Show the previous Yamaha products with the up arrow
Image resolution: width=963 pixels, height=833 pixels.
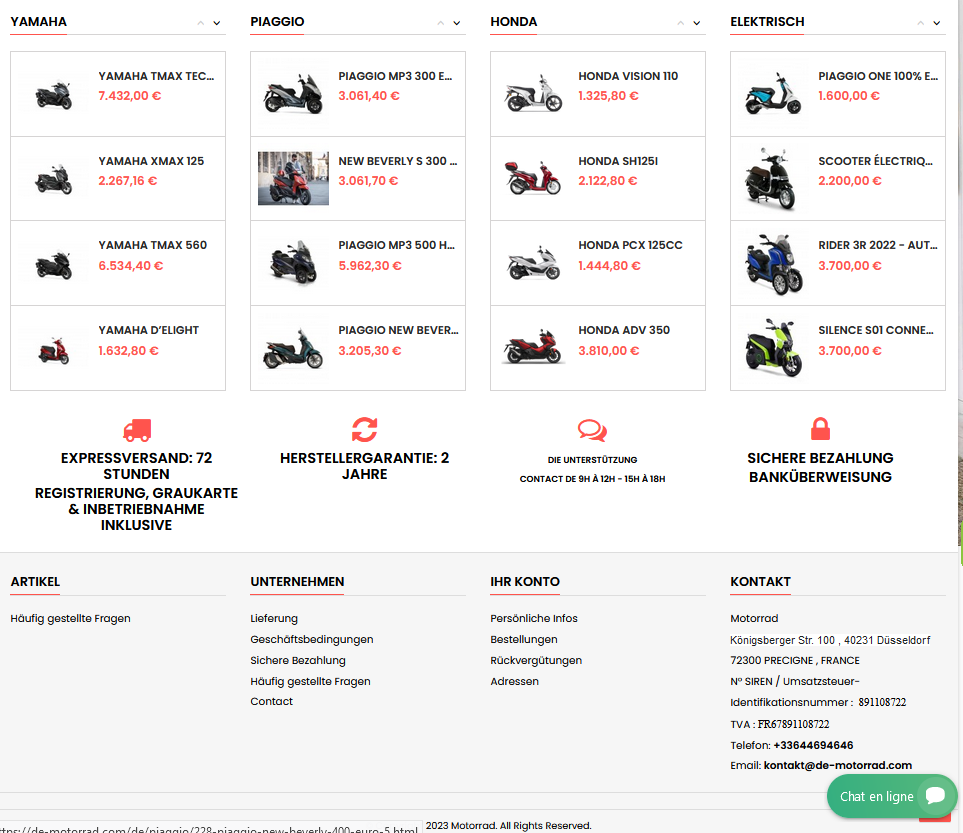[201, 23]
